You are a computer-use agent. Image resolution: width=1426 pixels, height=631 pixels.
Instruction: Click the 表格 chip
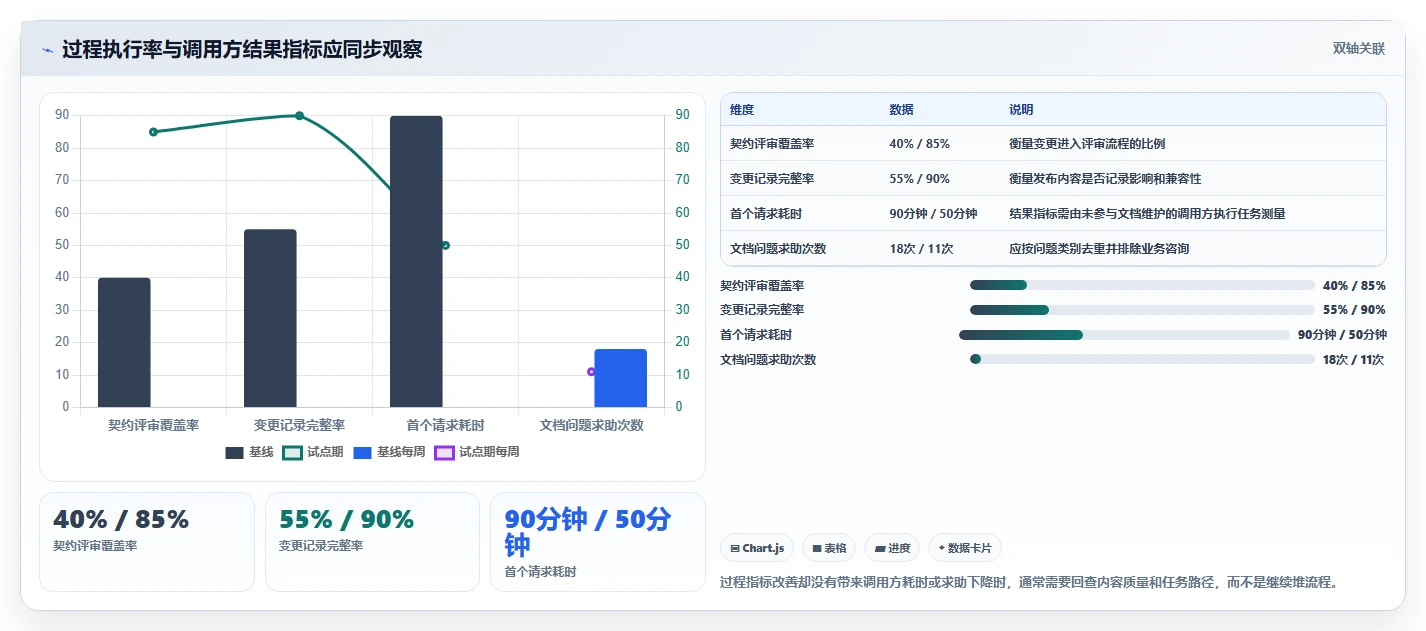pos(829,548)
